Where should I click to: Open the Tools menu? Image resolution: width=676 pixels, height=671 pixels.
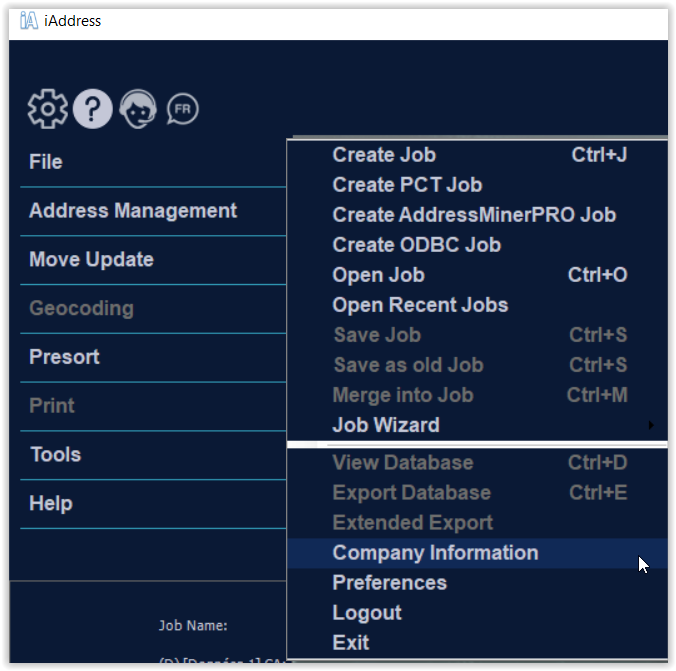pos(55,455)
